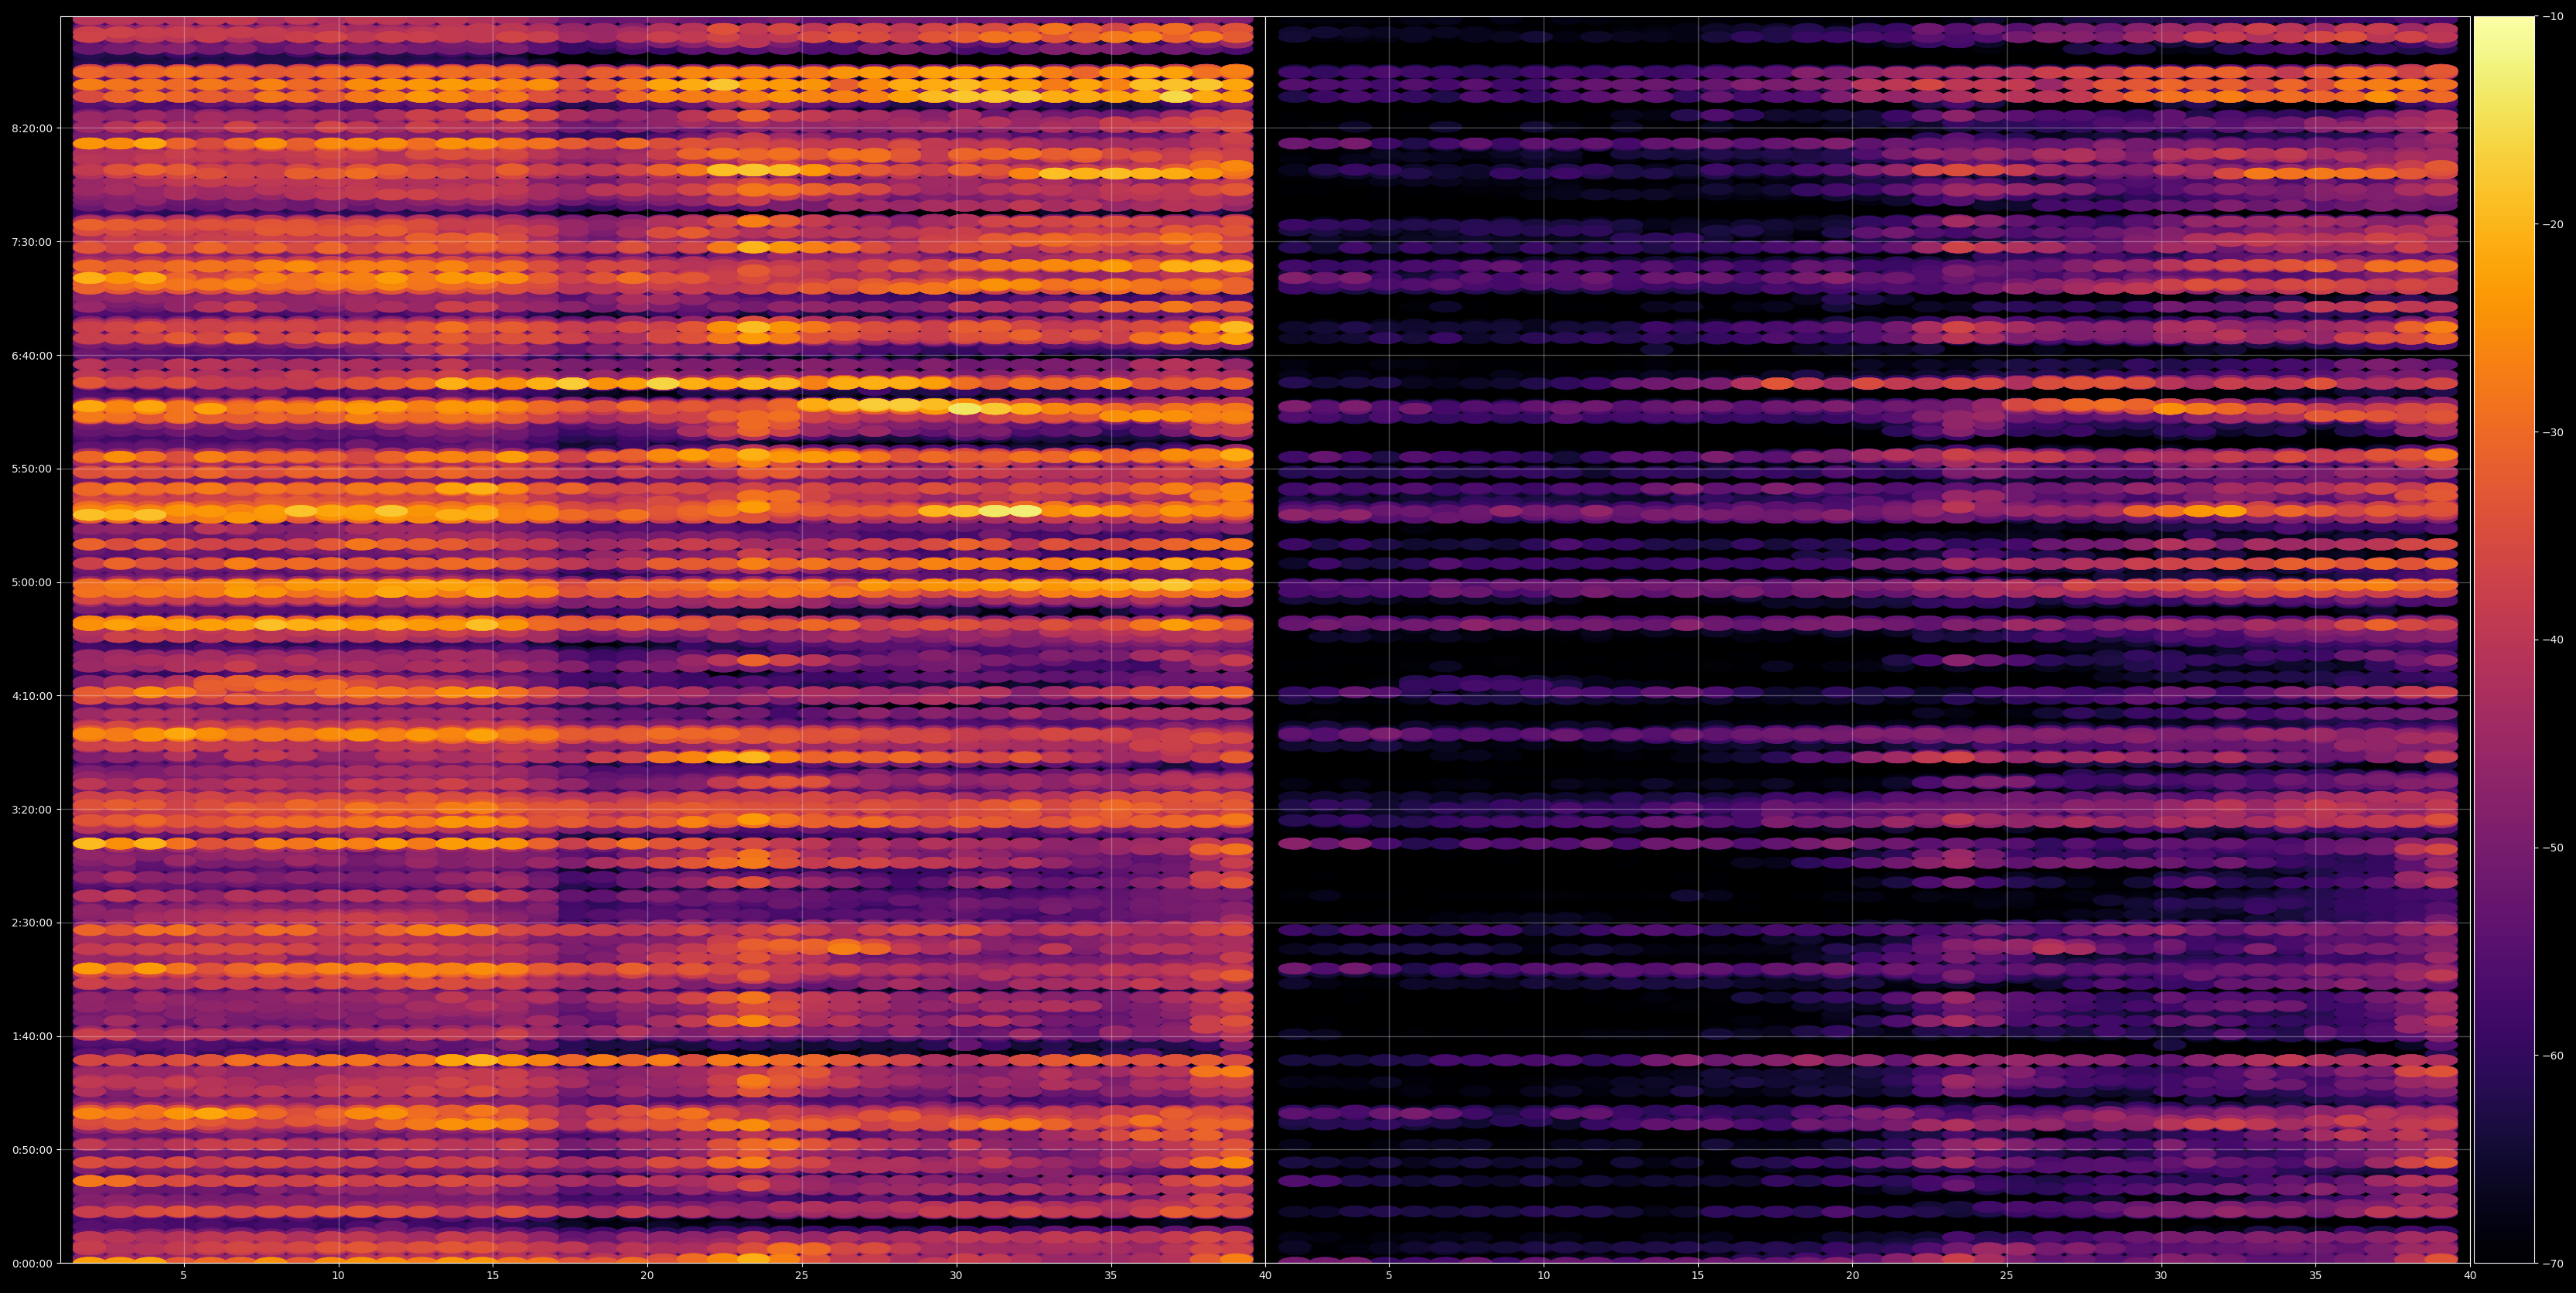Click the 3:20:00 y-axis label
This screenshot has height=1293, width=2576.
(x=31, y=809)
